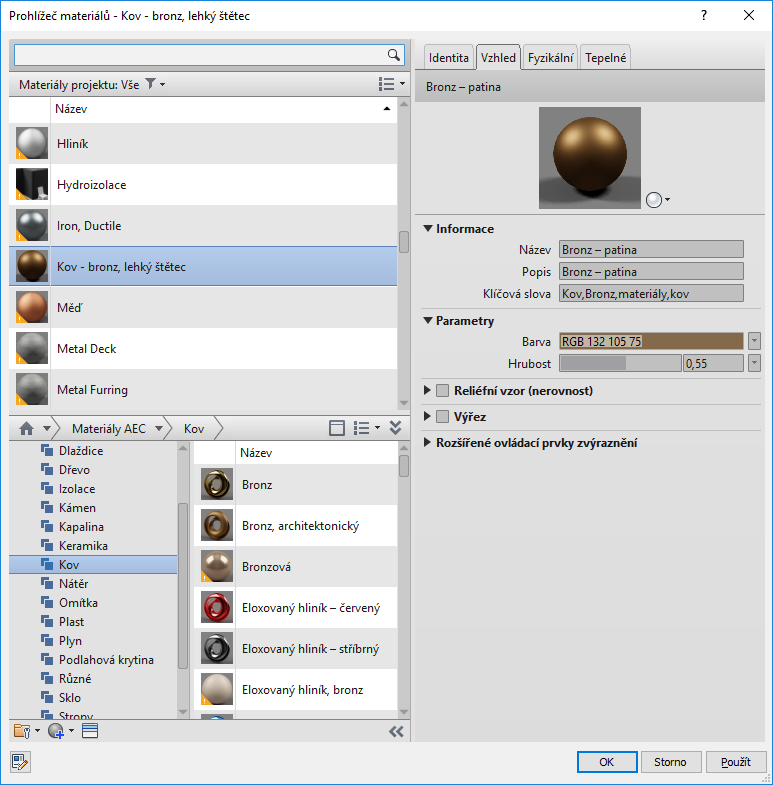Select Metal Deck material row
Image resolution: width=773 pixels, height=785 pixels.
(203, 348)
